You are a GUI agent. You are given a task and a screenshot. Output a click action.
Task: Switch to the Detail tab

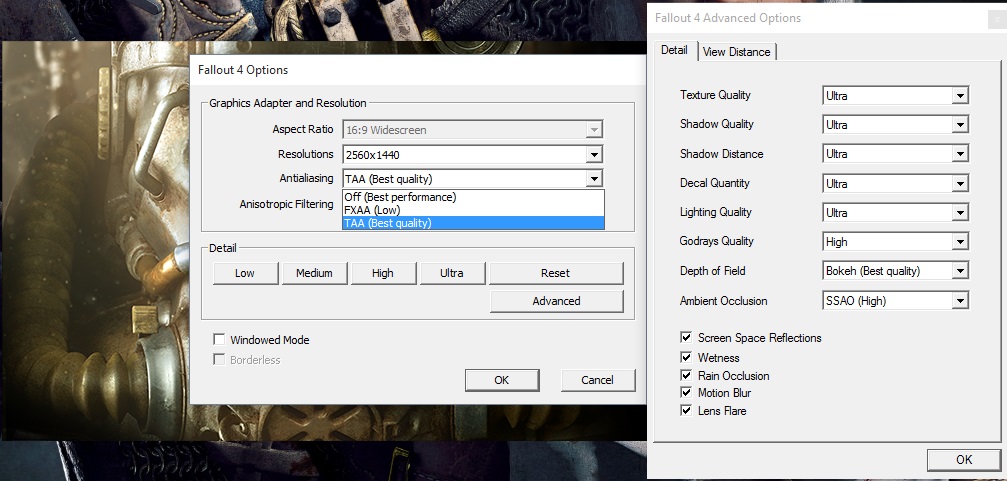(x=674, y=50)
